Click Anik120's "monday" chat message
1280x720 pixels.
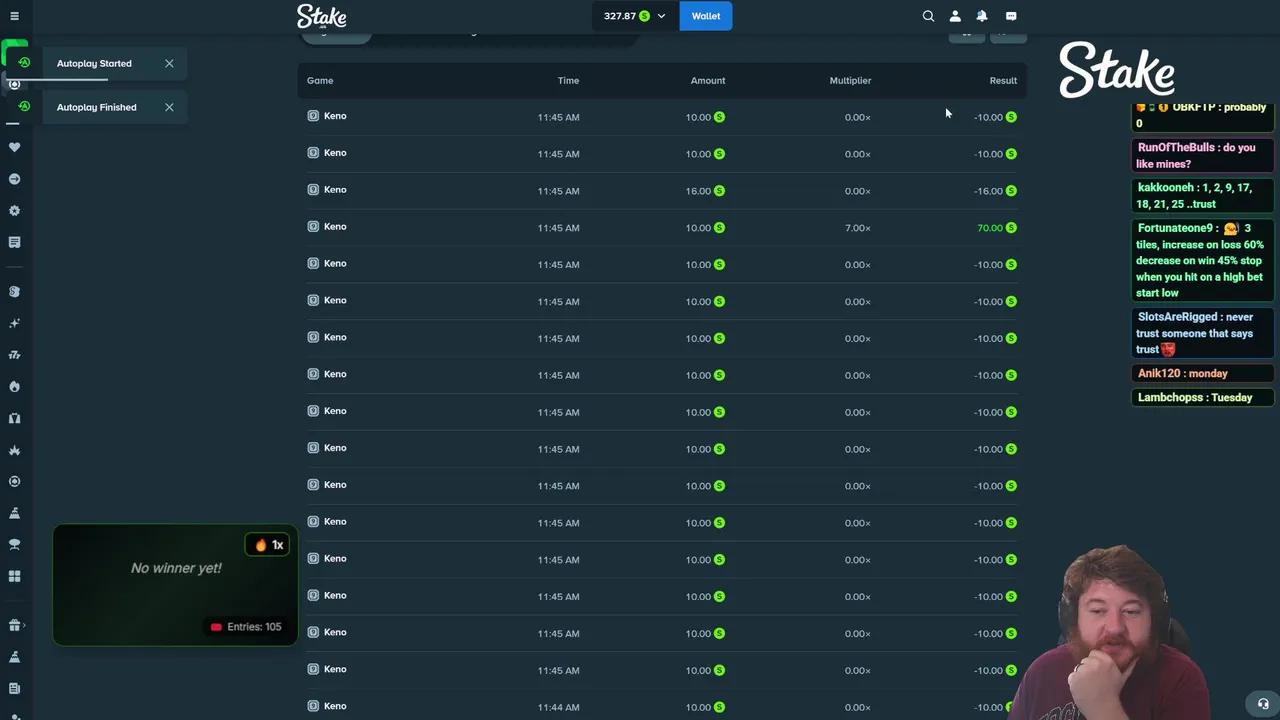click(x=1203, y=373)
